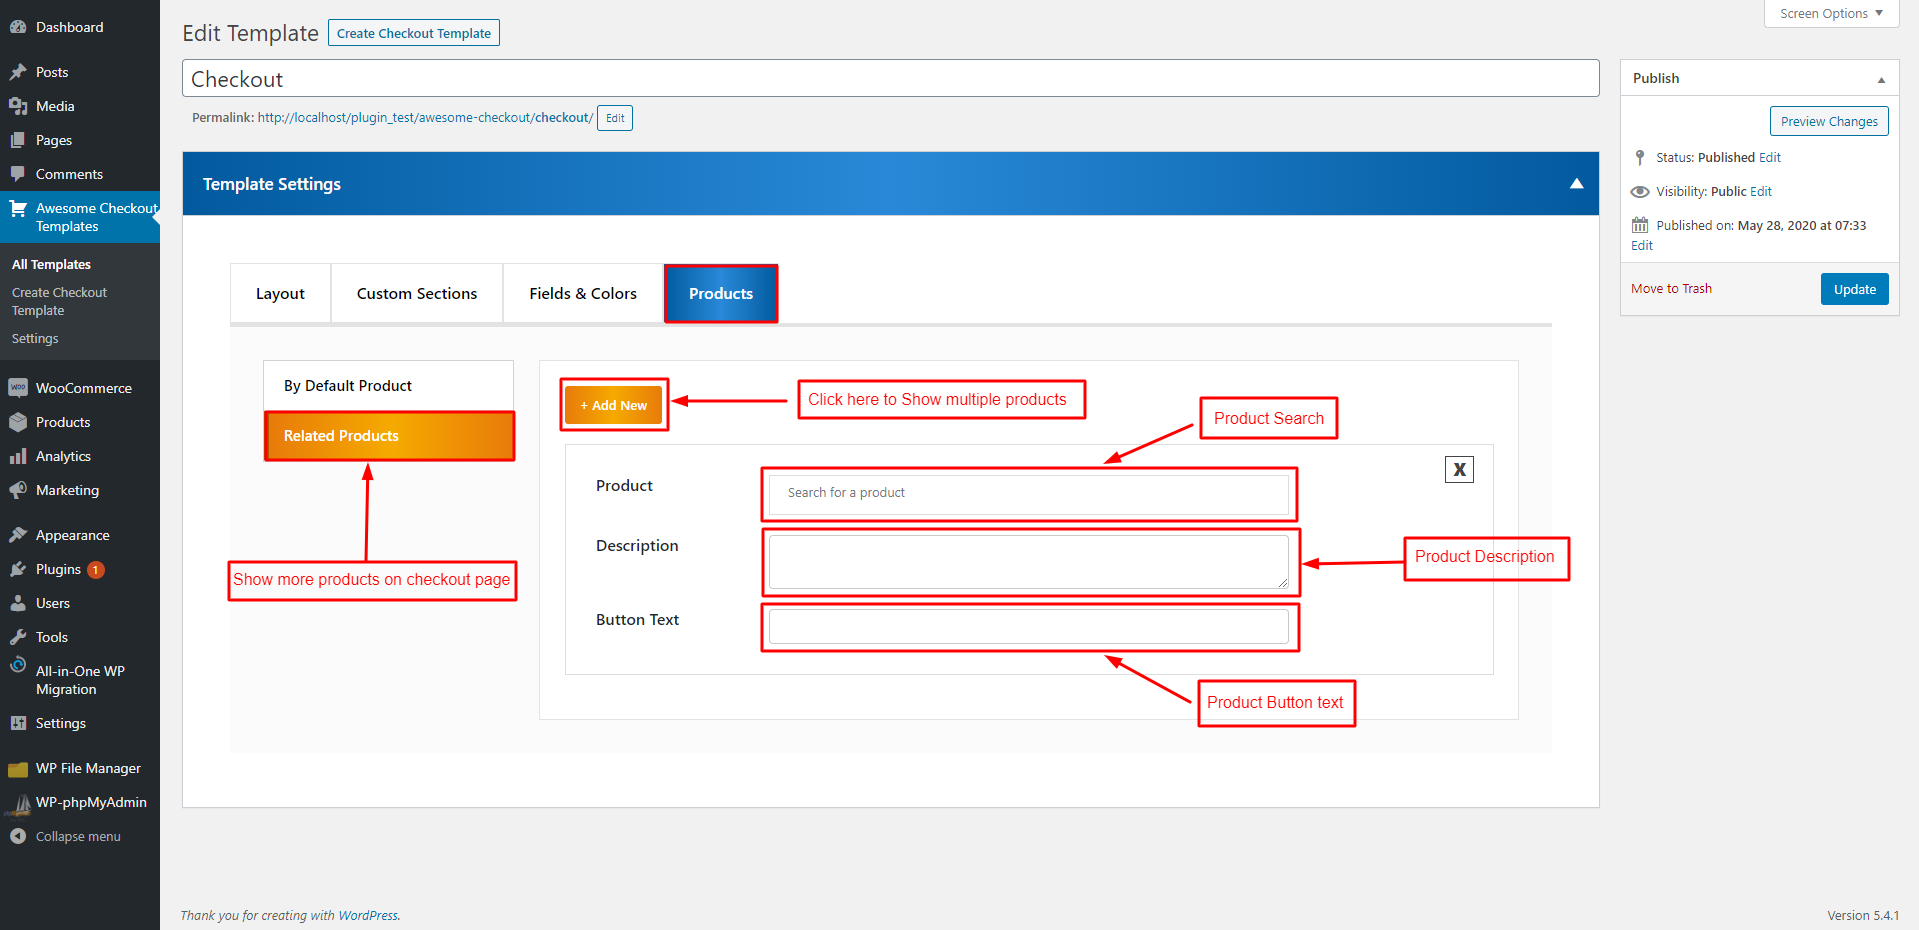Click the Status key icon in Publish box
1919x930 pixels.
pyautogui.click(x=1640, y=157)
